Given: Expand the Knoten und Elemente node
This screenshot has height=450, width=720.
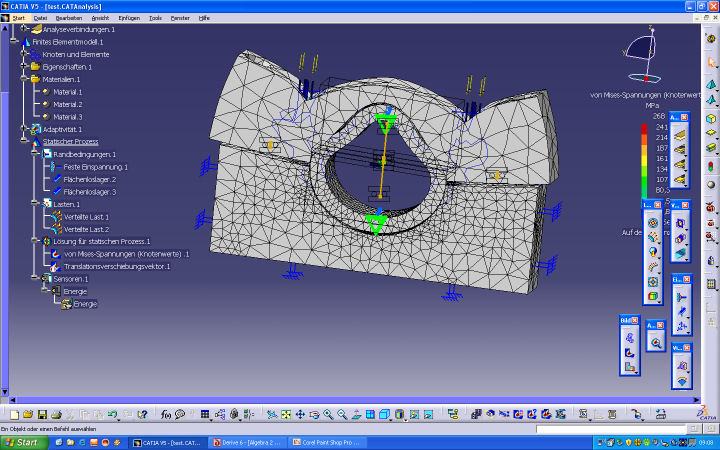Looking at the screenshot, I should [23, 54].
